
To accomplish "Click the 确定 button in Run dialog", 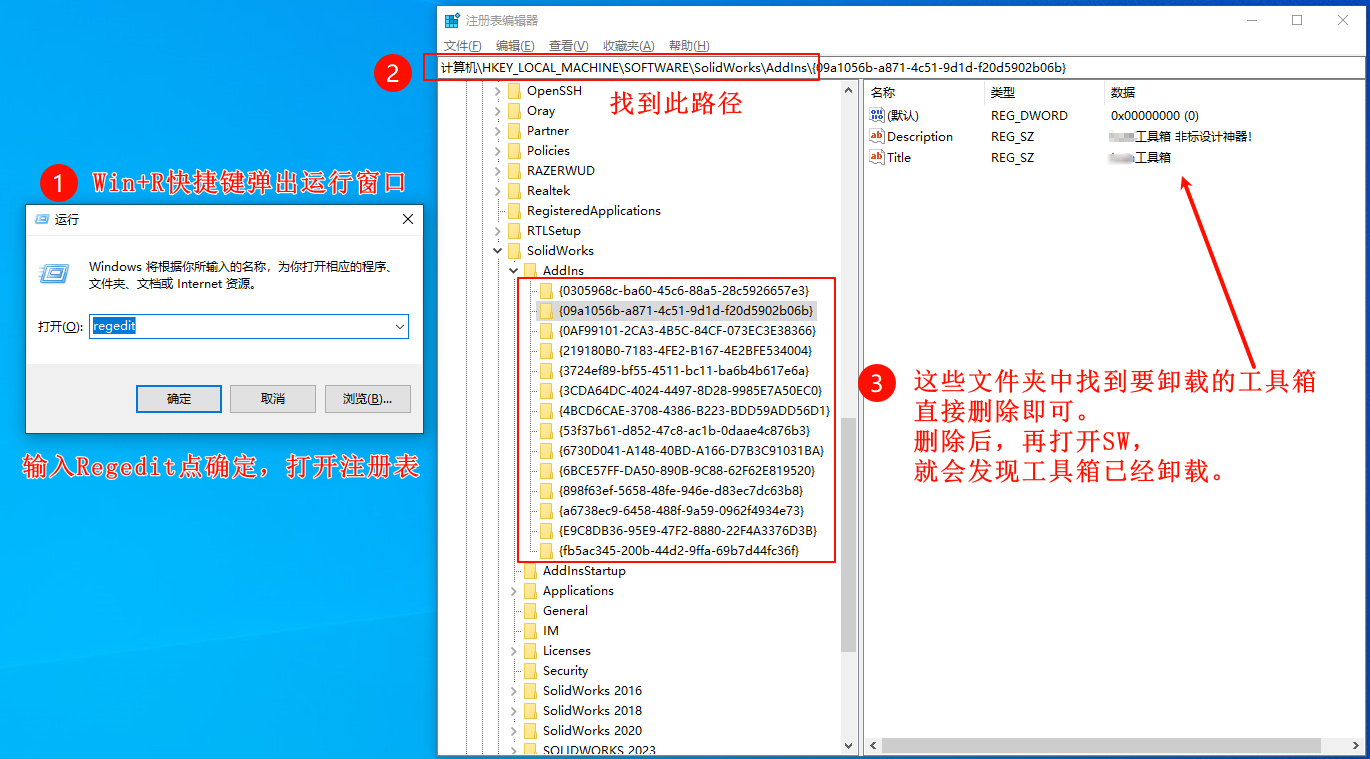I will (178, 399).
